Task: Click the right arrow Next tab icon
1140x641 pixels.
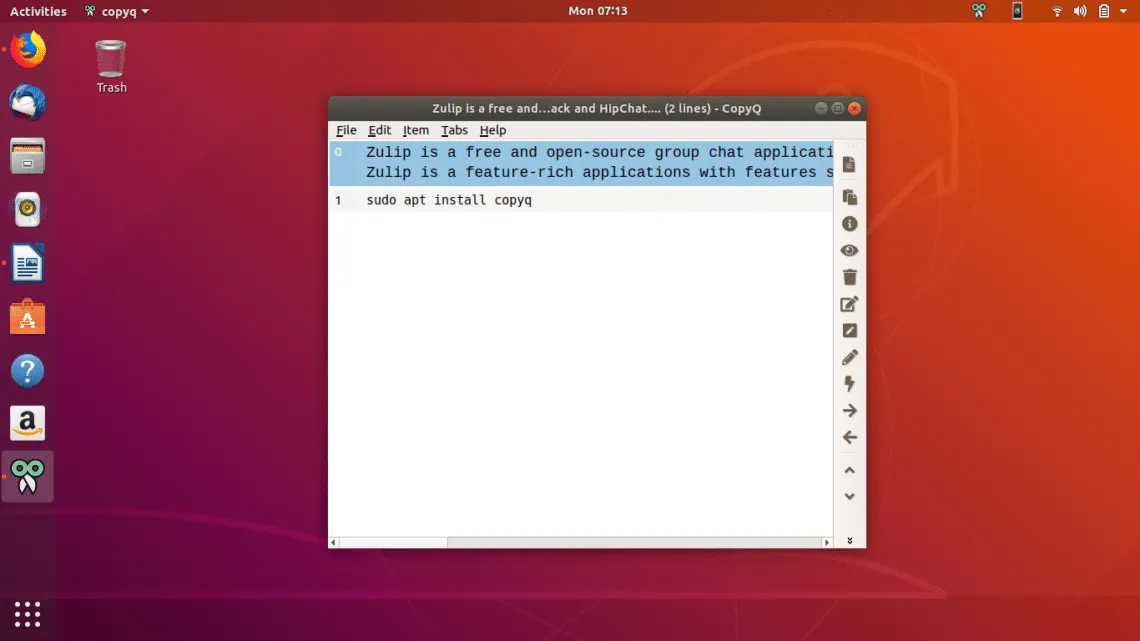Action: [x=849, y=411]
